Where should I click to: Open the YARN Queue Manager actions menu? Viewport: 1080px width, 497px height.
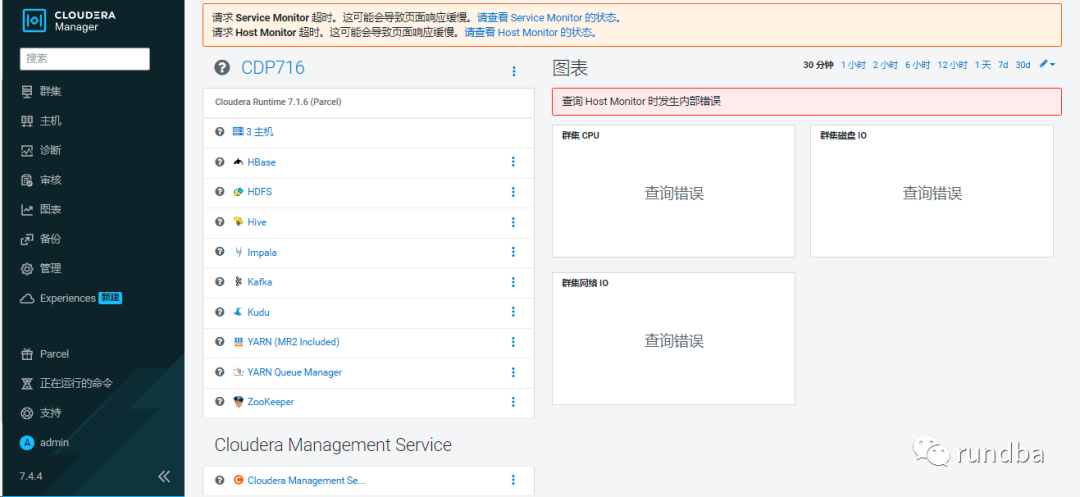coord(513,372)
